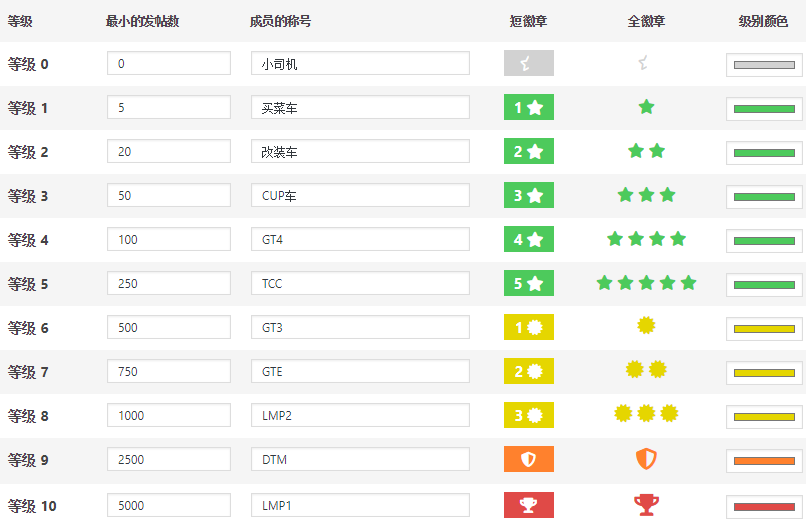This screenshot has height=527, width=806.
Task: Open the orange color swatch for level 9
Action: pyautogui.click(x=764, y=461)
